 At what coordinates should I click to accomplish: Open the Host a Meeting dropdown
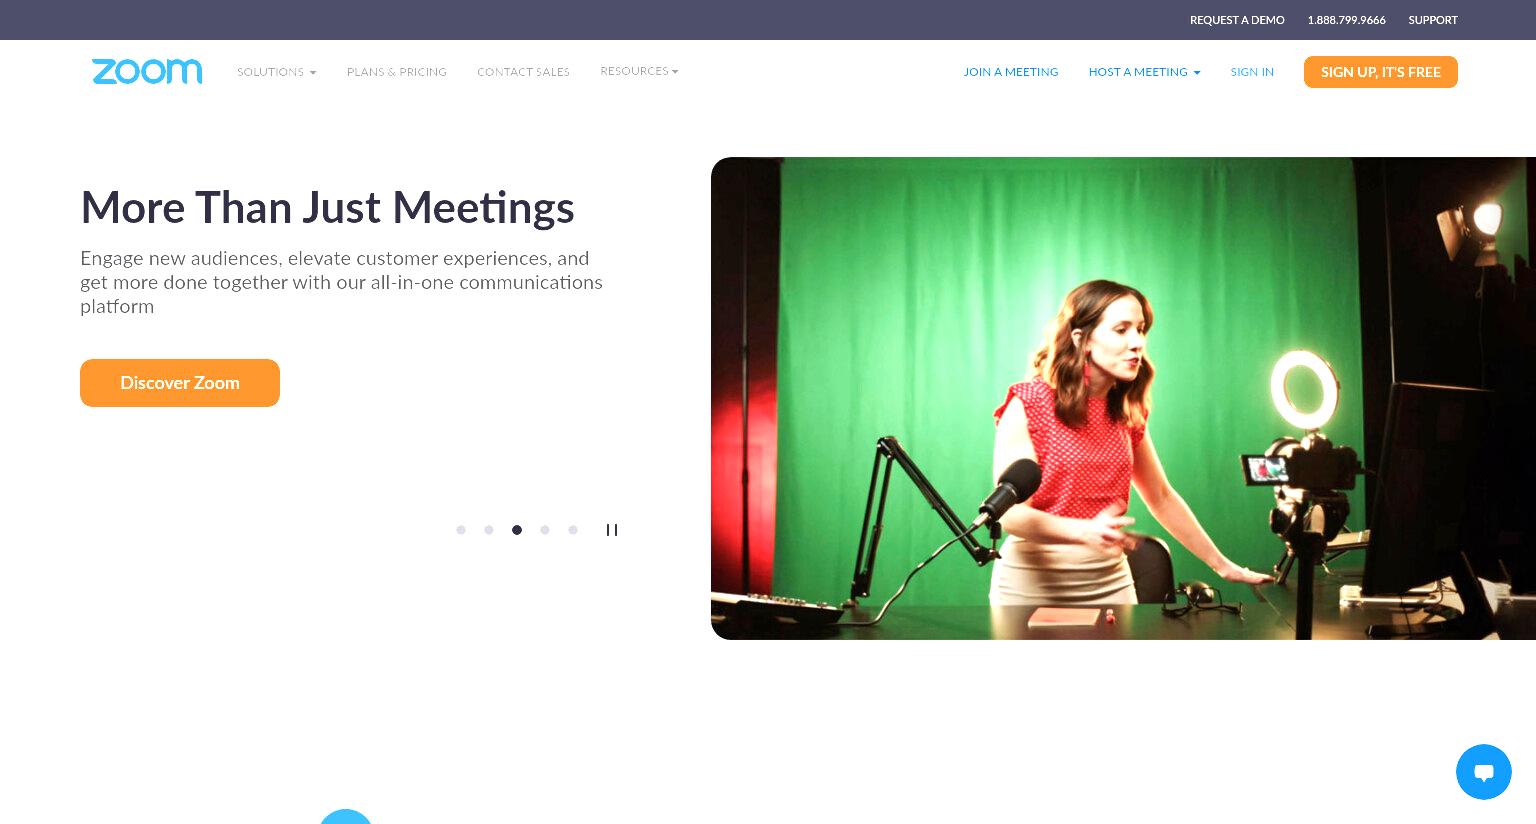click(x=1144, y=72)
